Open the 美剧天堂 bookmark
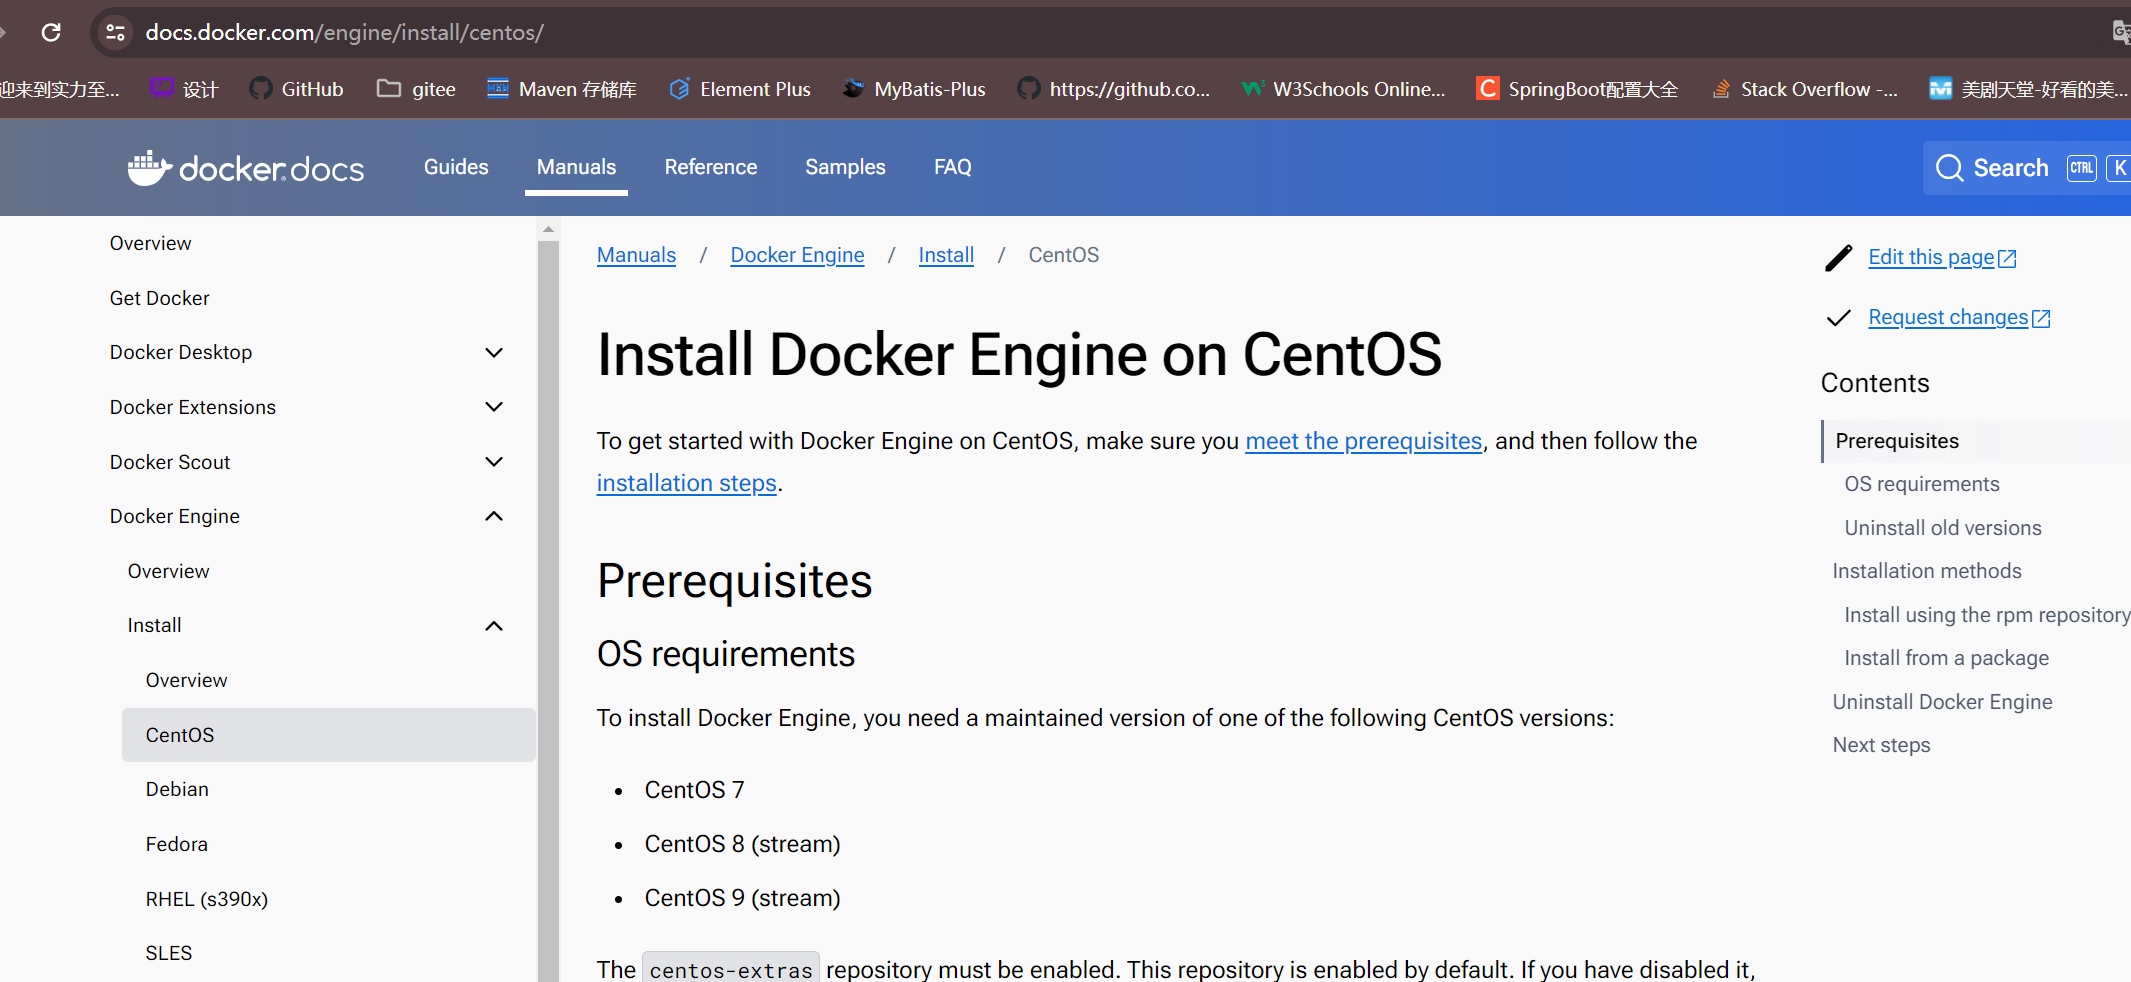Image resolution: width=2131 pixels, height=982 pixels. [2029, 89]
